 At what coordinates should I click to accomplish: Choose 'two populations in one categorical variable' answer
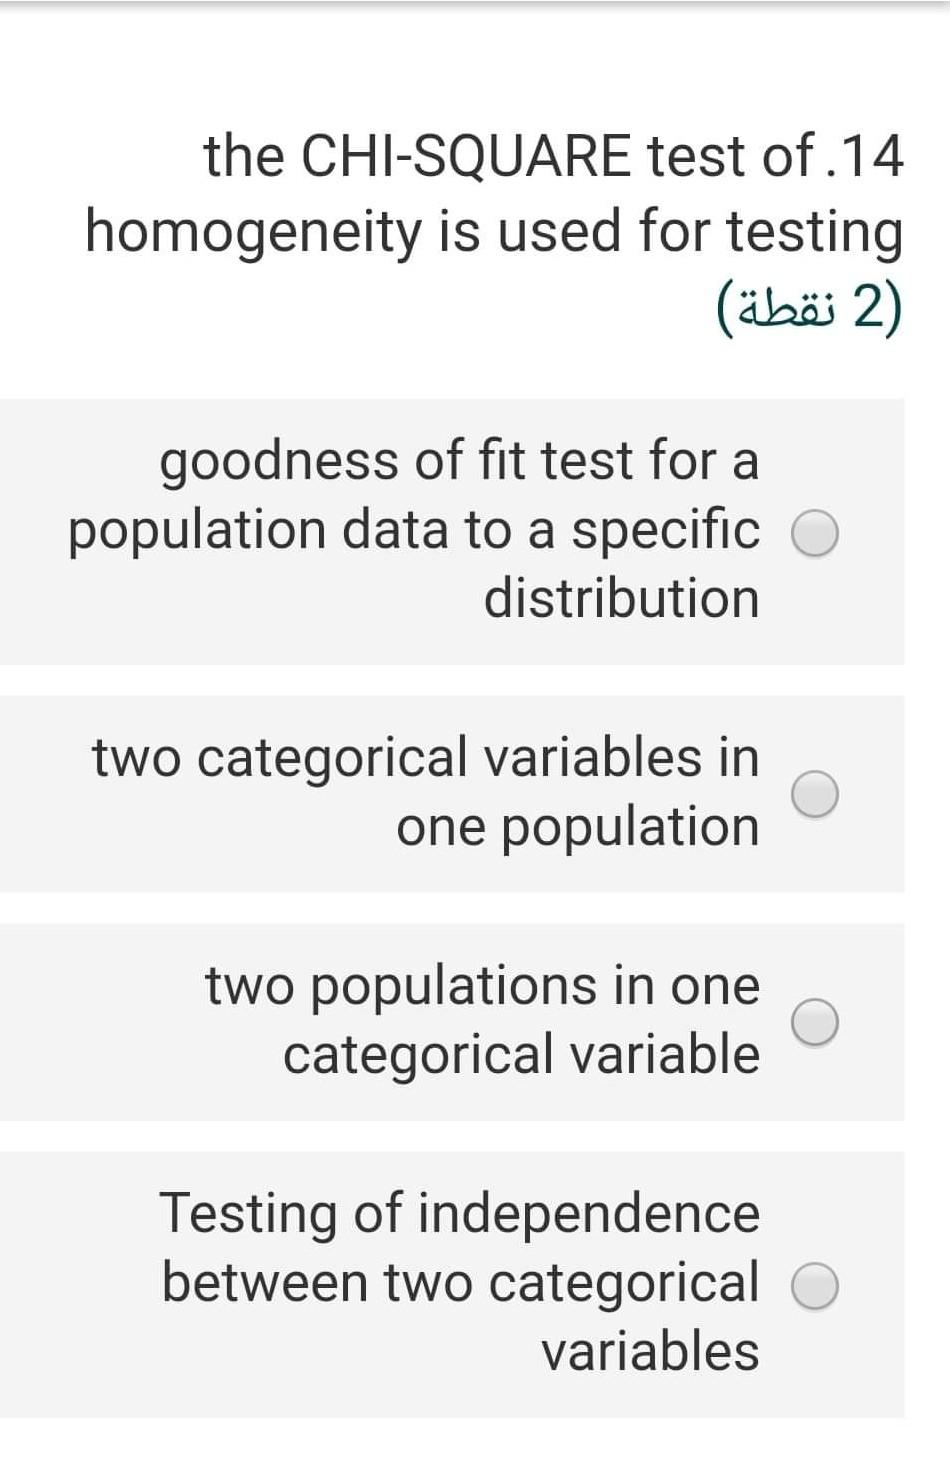[816, 1021]
